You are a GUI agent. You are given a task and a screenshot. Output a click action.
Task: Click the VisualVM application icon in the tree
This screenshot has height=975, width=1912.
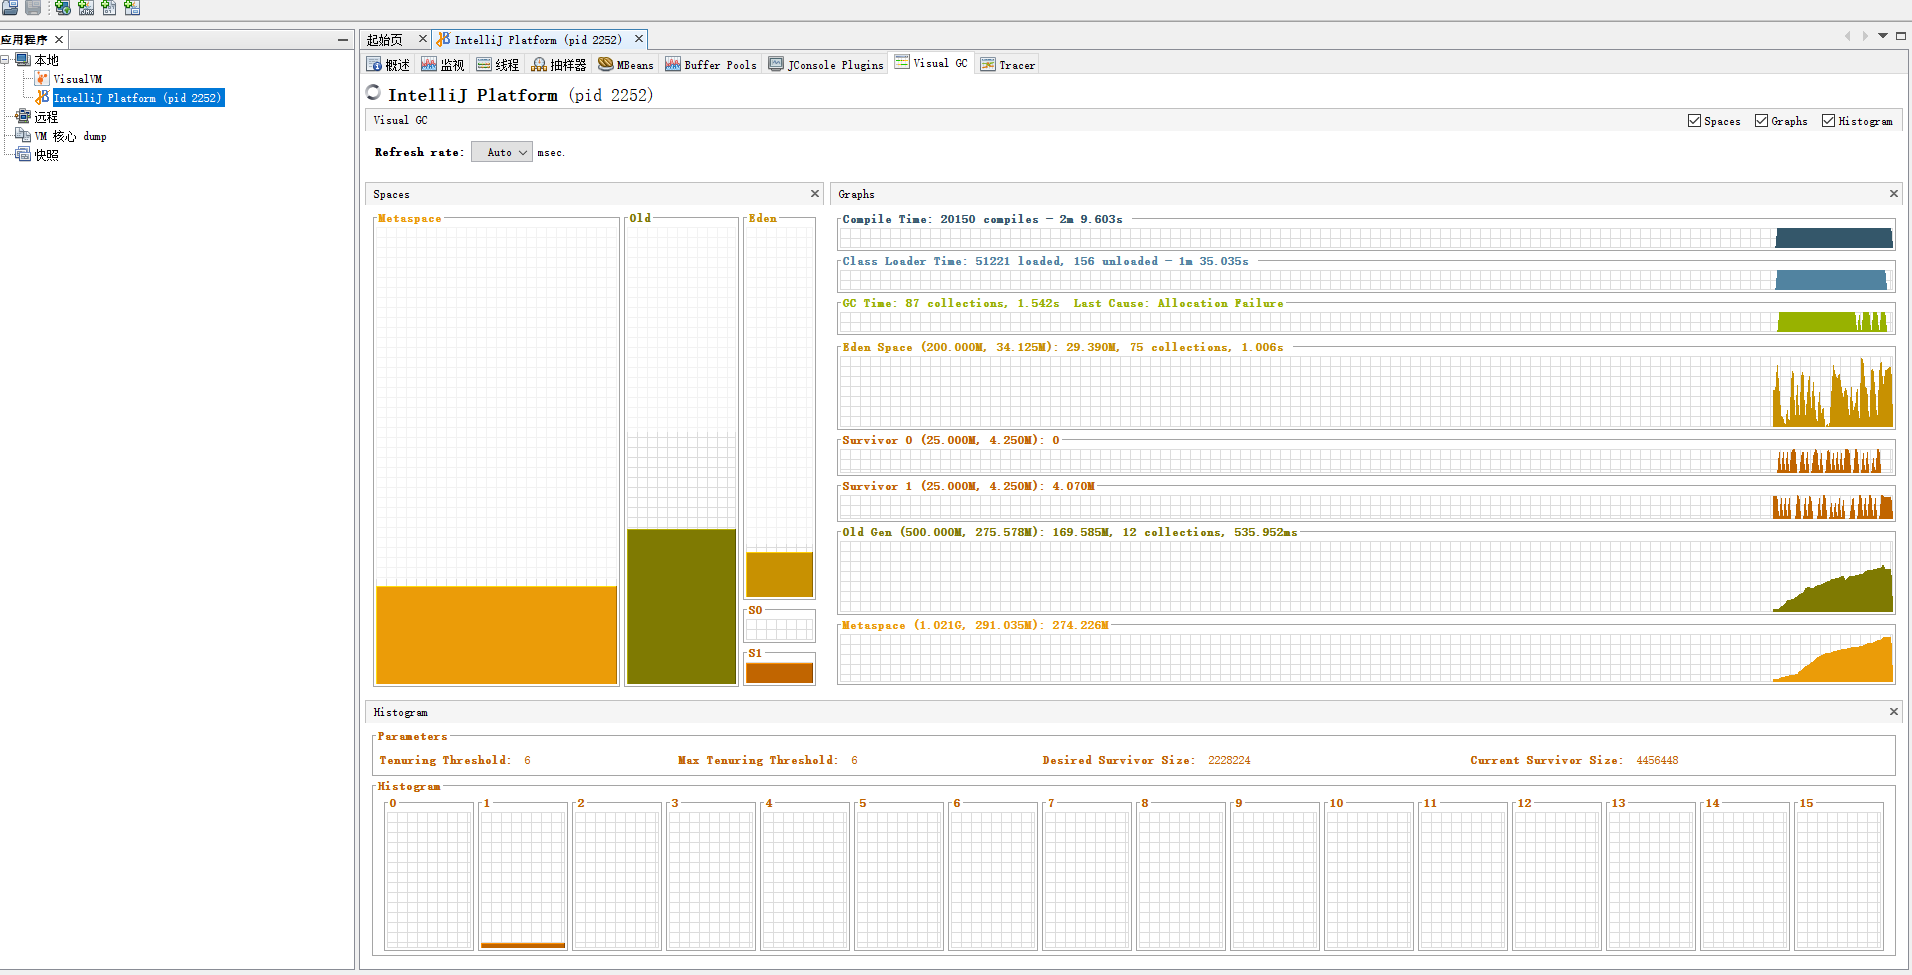[42, 78]
